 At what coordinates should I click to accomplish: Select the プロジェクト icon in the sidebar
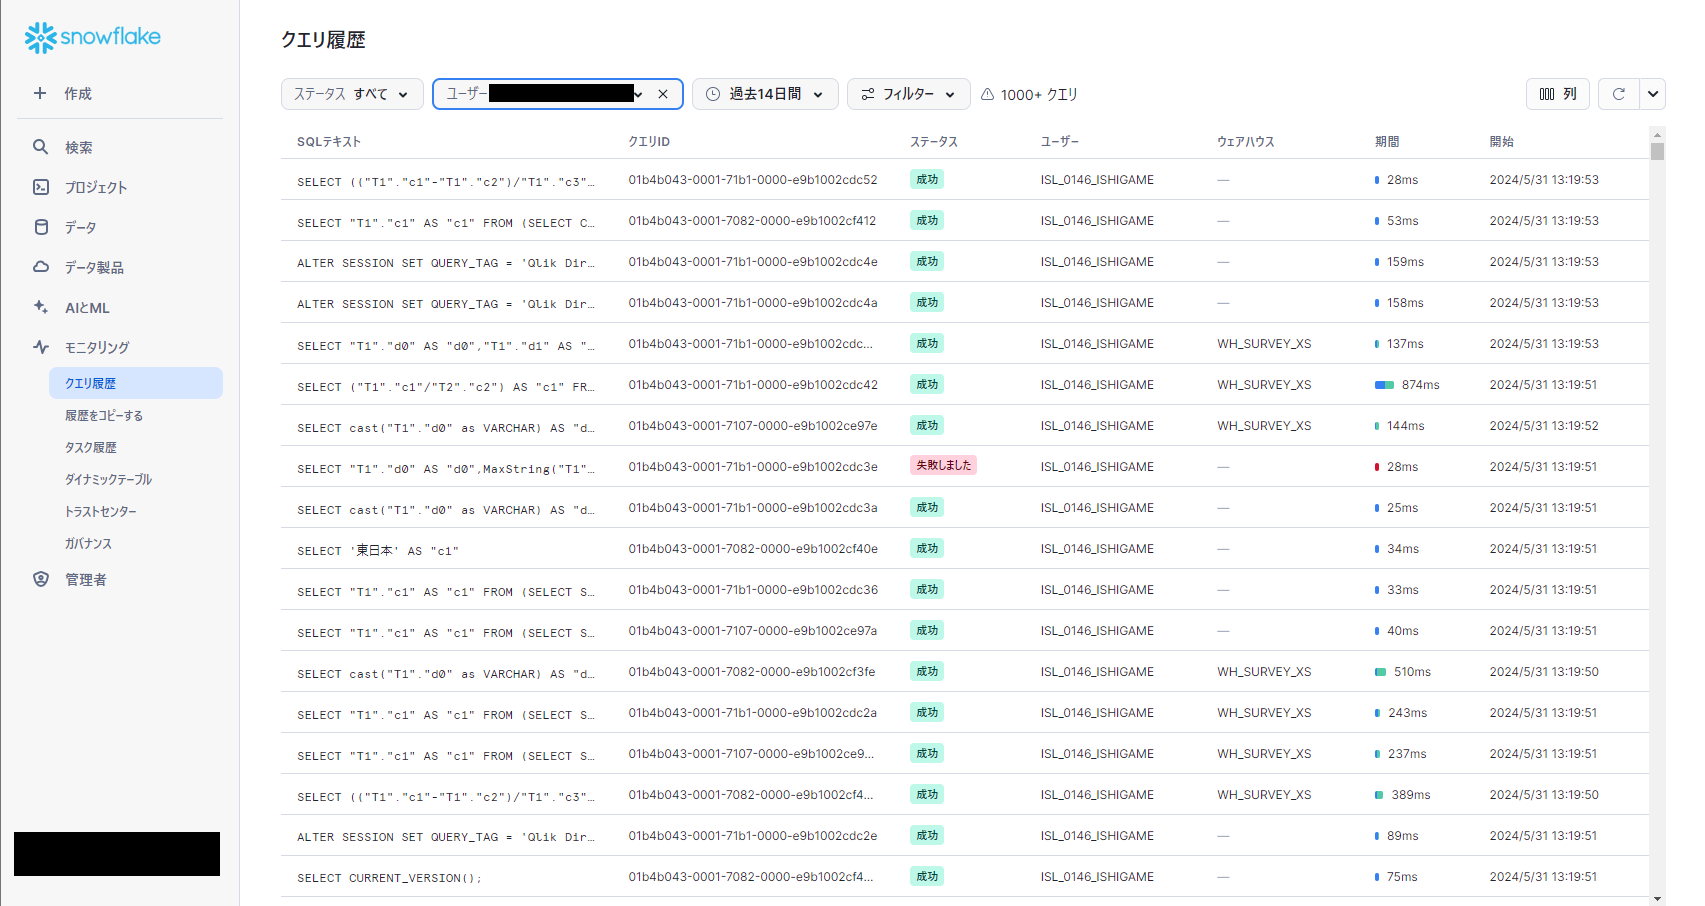tap(41, 187)
